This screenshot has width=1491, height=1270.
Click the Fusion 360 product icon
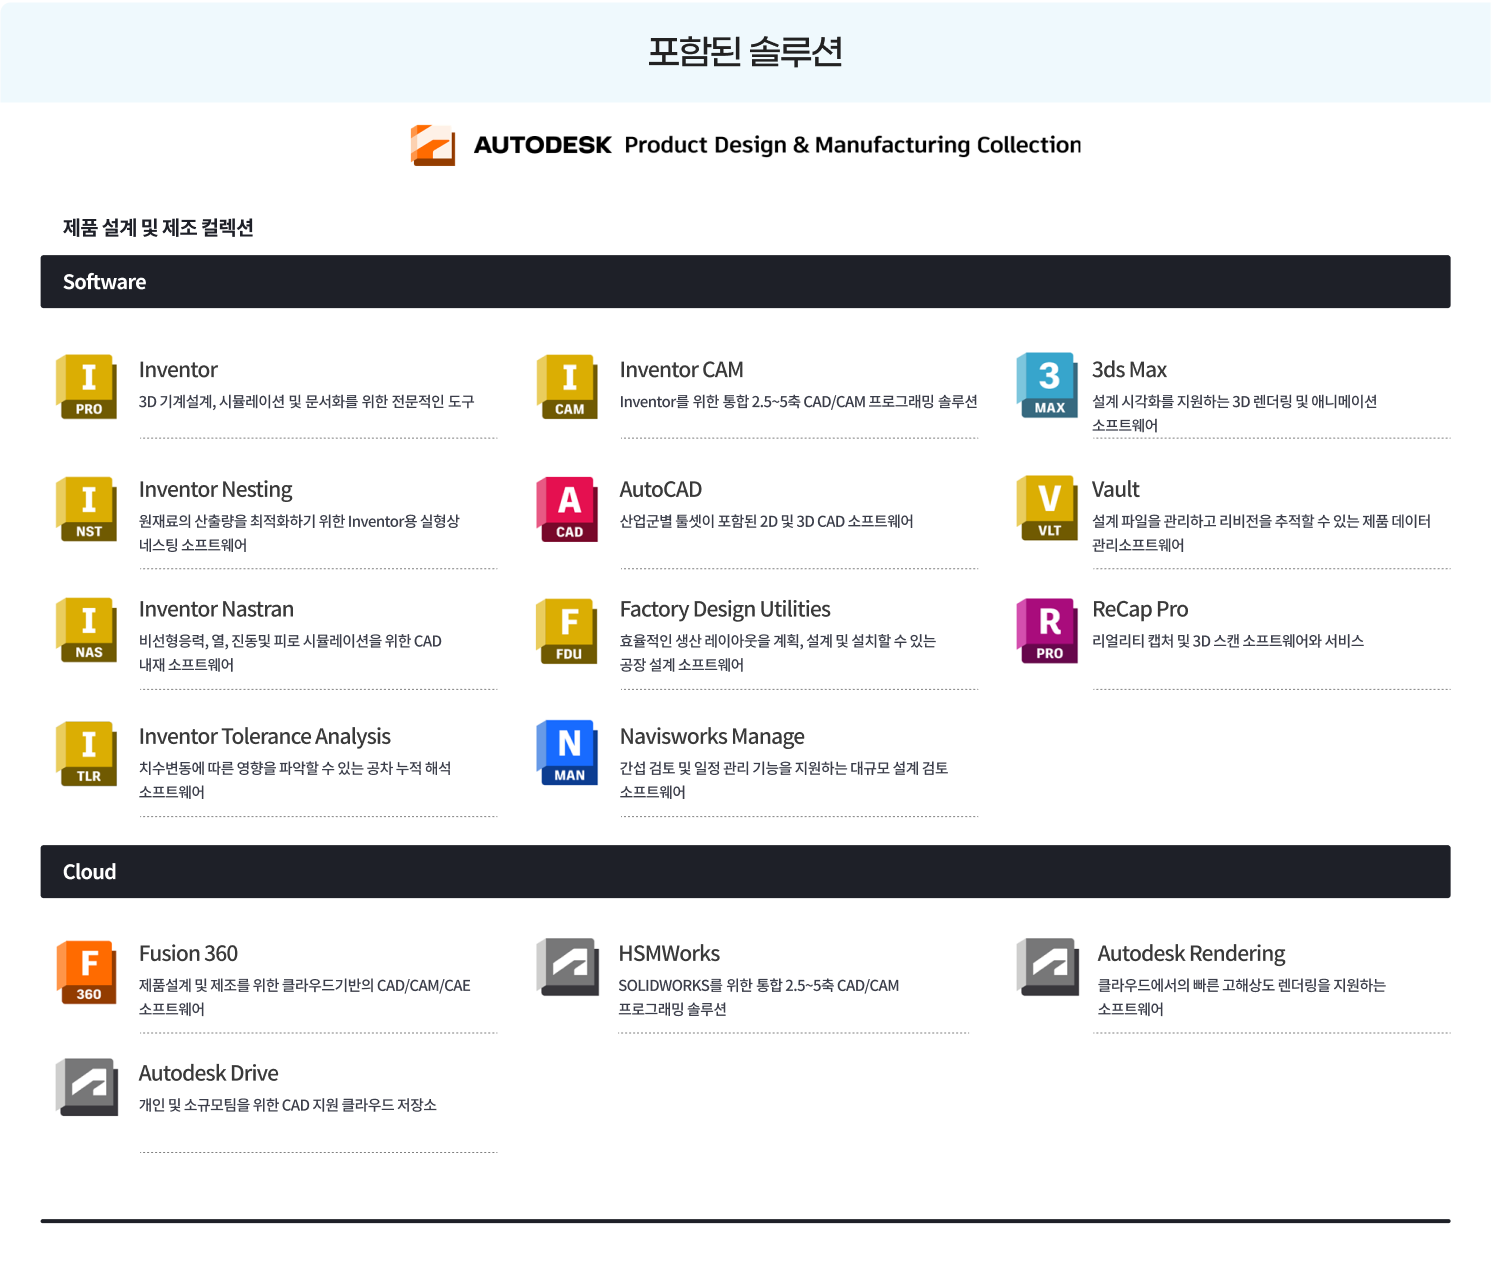[x=86, y=972]
